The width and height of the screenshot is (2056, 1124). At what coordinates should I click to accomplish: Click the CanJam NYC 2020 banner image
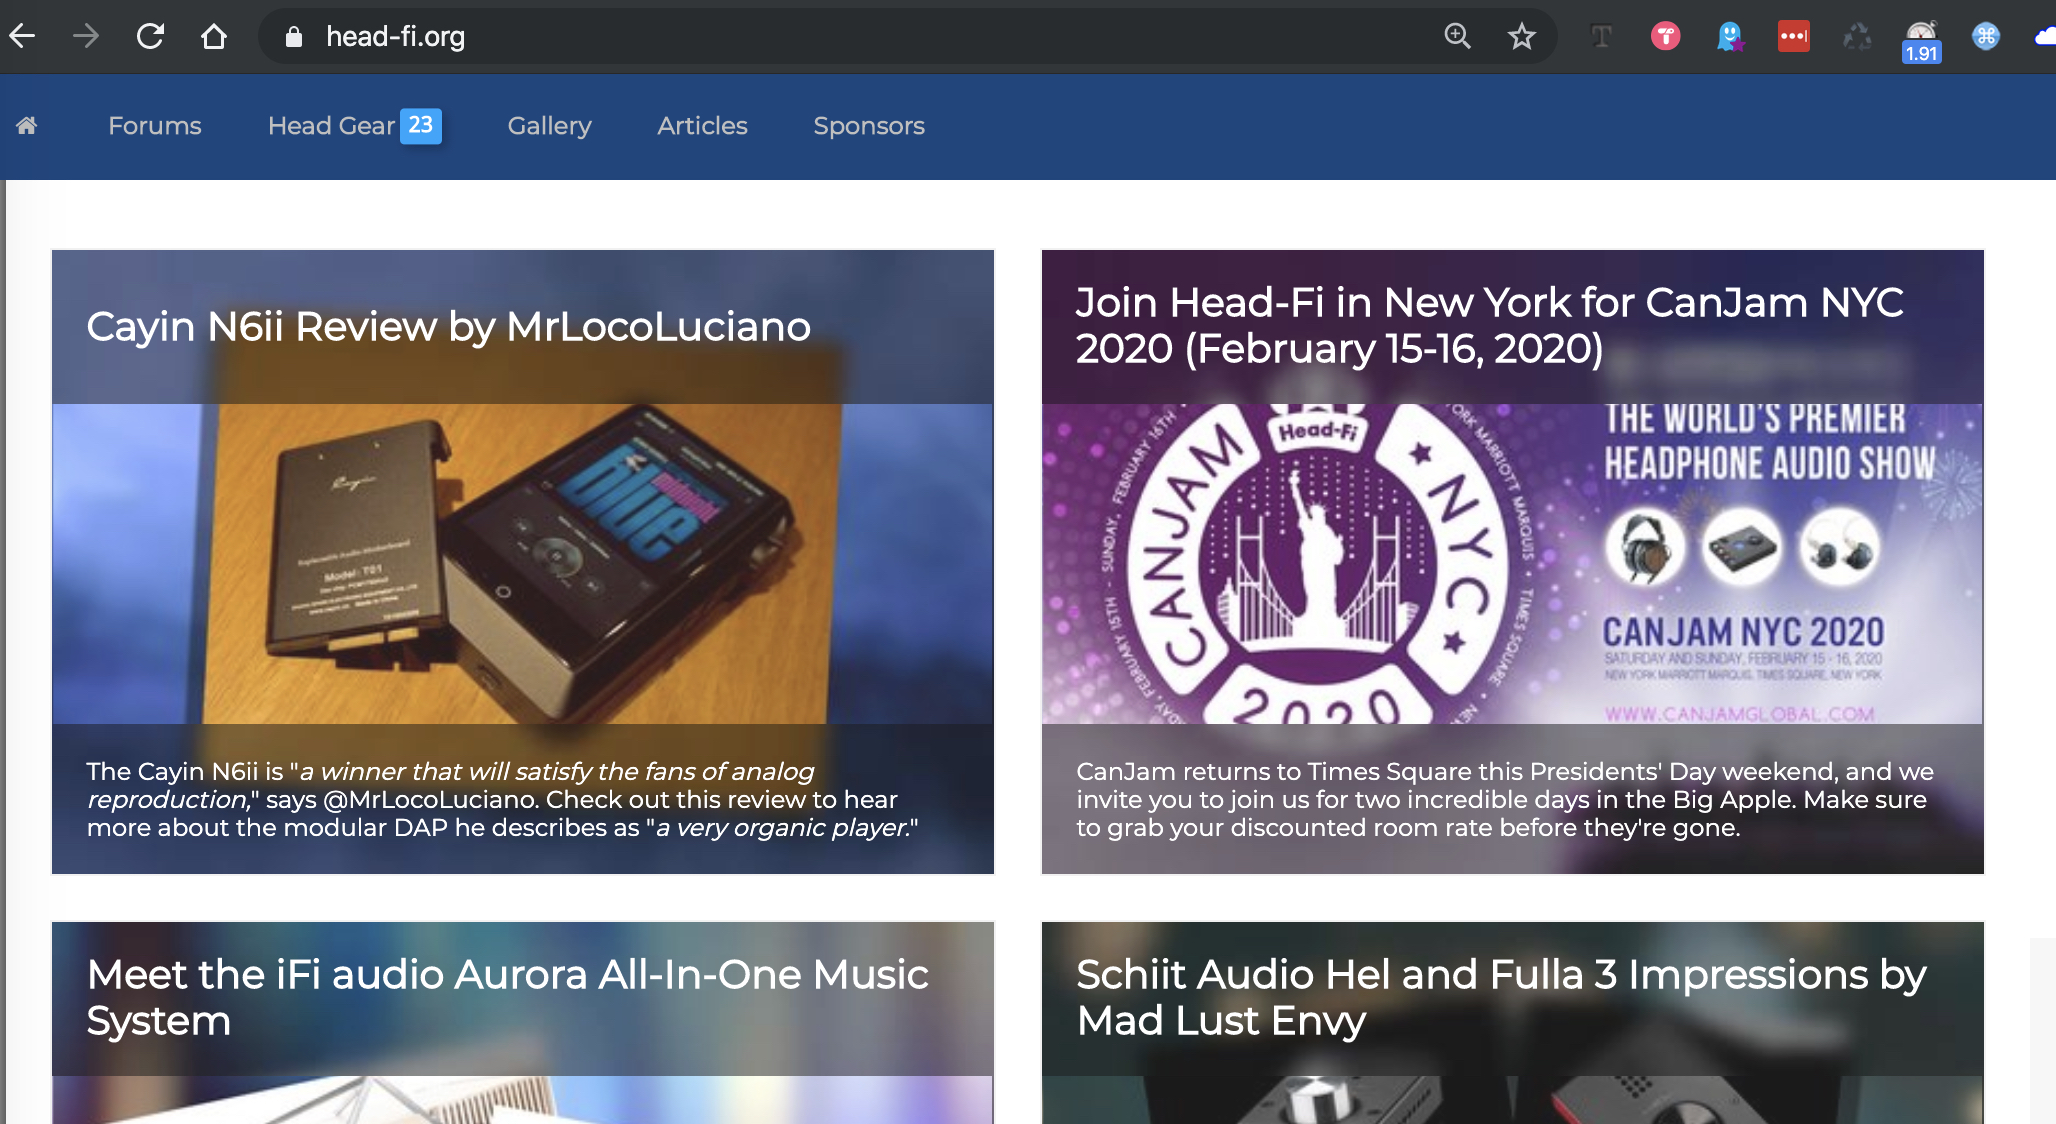(x=1512, y=563)
